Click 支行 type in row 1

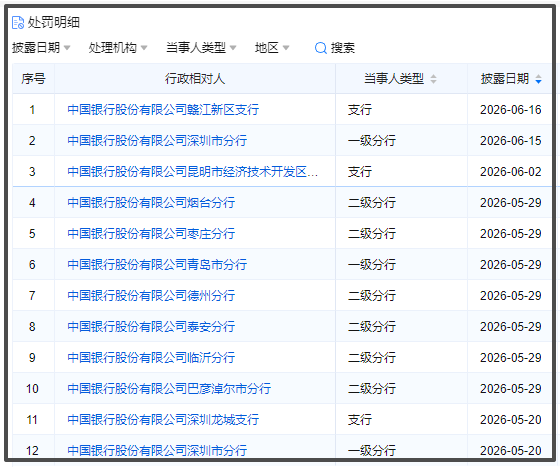point(360,110)
